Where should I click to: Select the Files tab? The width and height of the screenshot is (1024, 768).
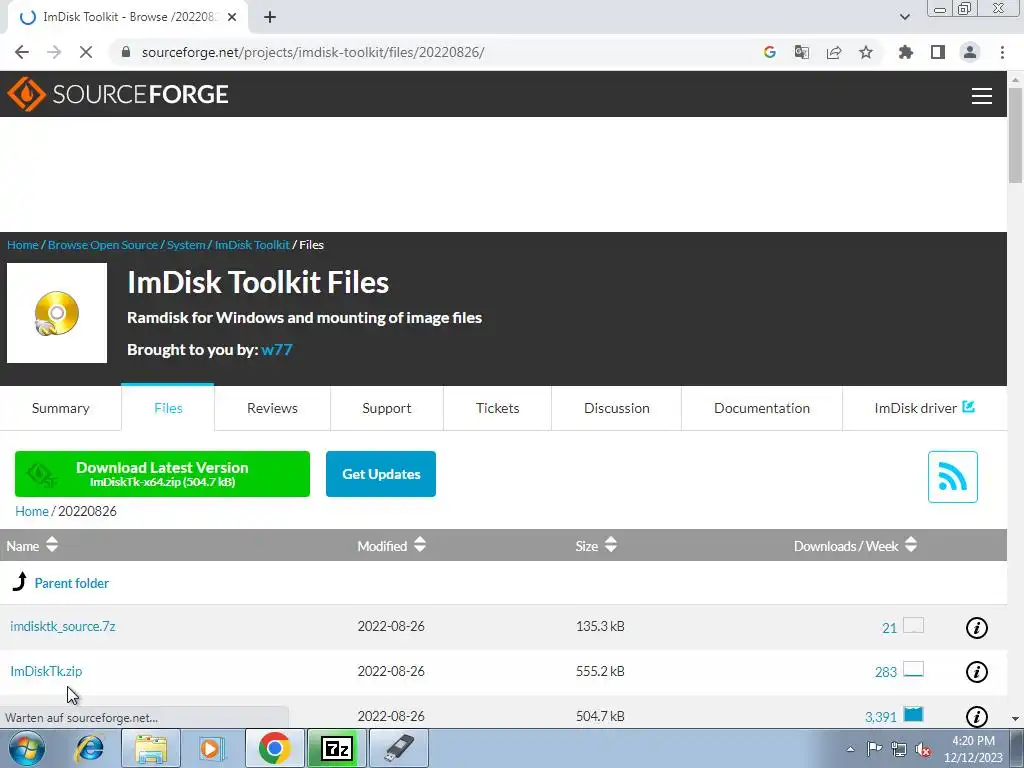coord(168,408)
